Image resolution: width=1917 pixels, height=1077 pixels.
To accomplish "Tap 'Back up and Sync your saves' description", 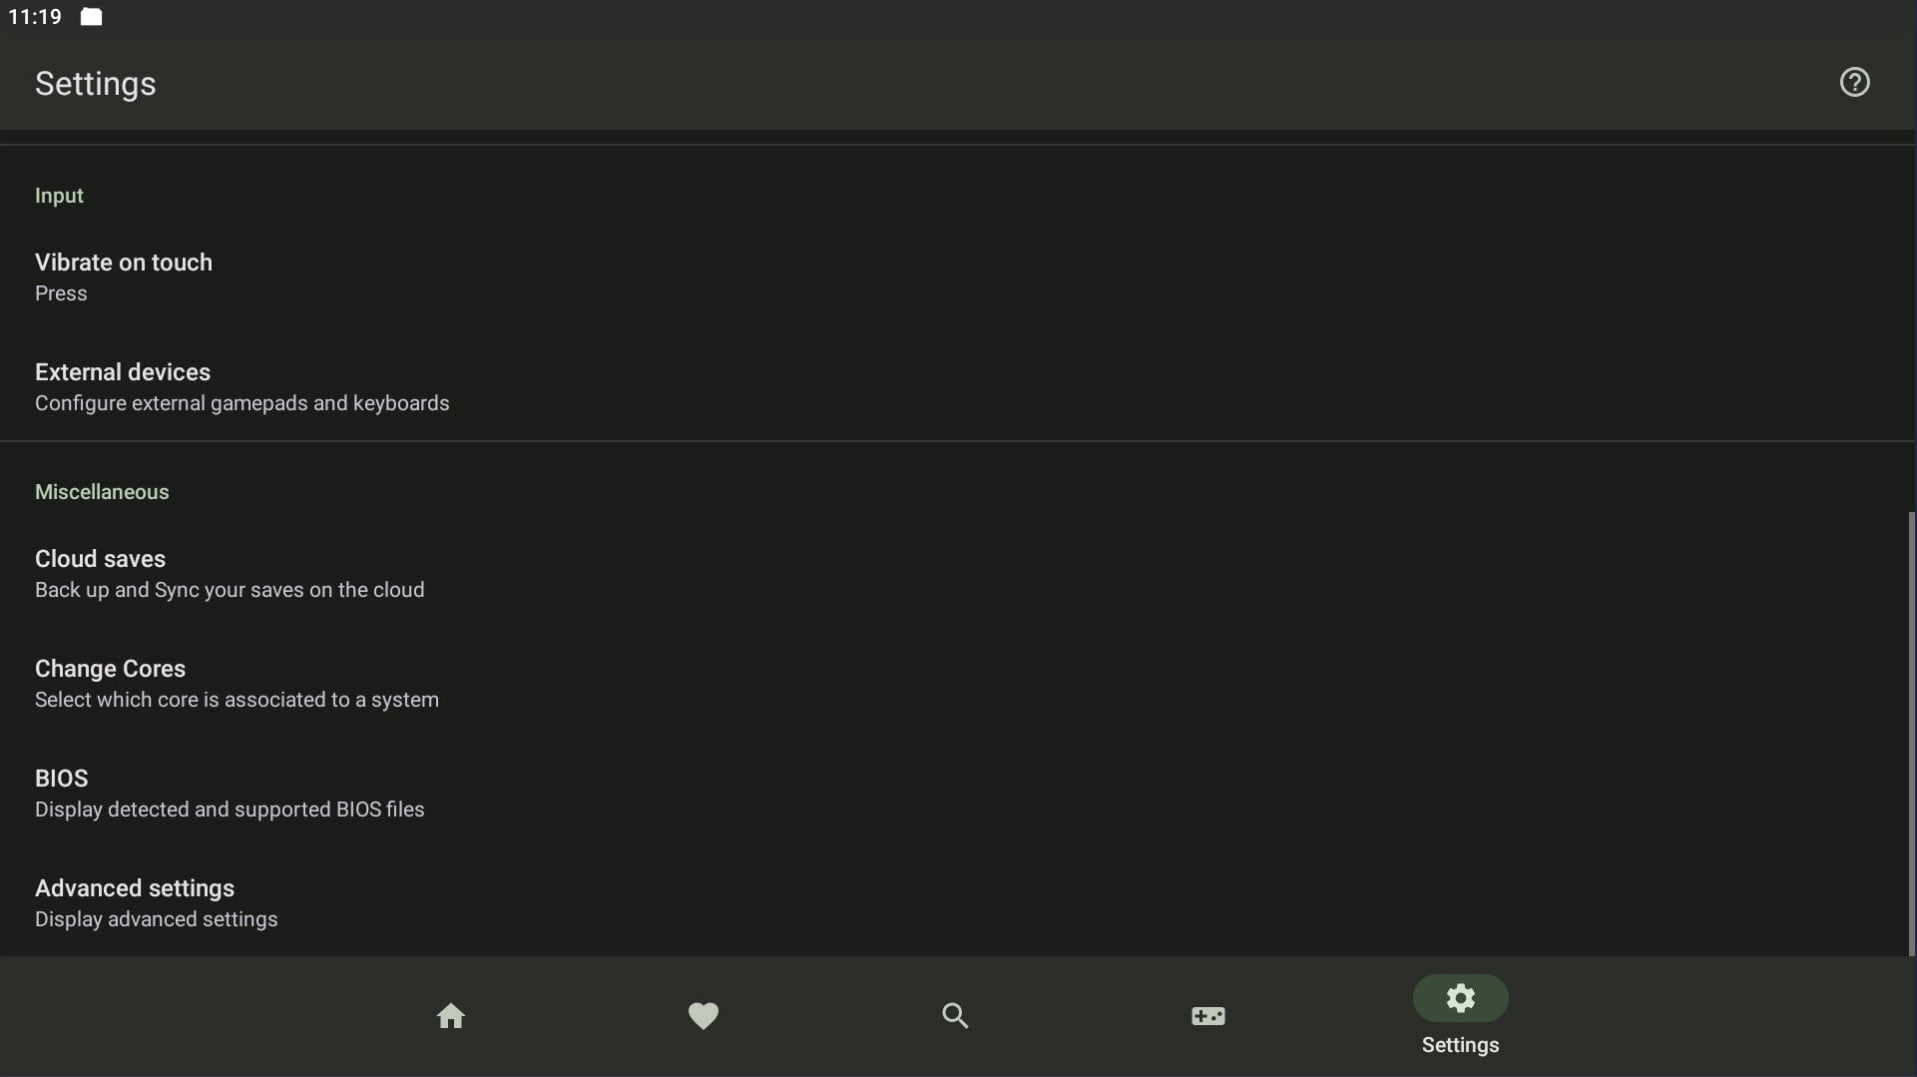I will [x=230, y=590].
